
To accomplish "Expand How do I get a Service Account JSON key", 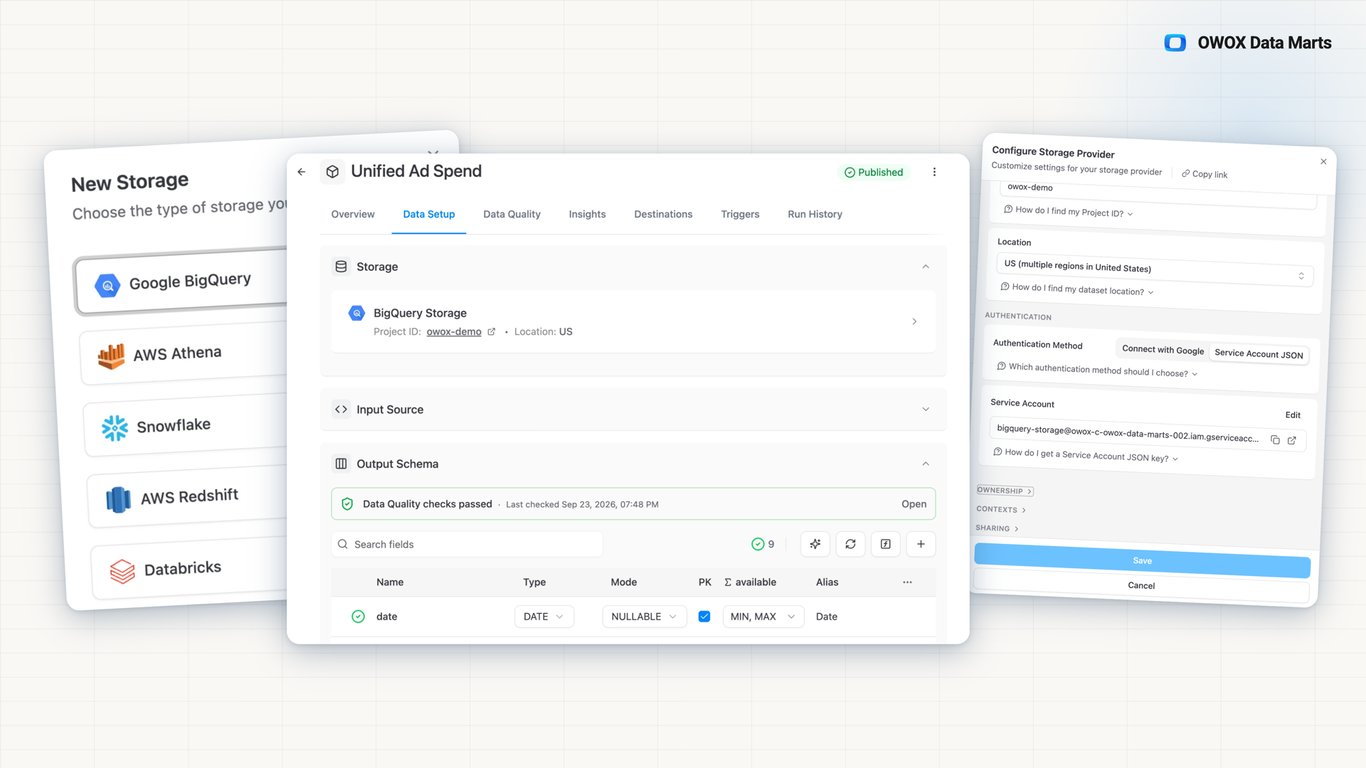I will (x=1086, y=455).
